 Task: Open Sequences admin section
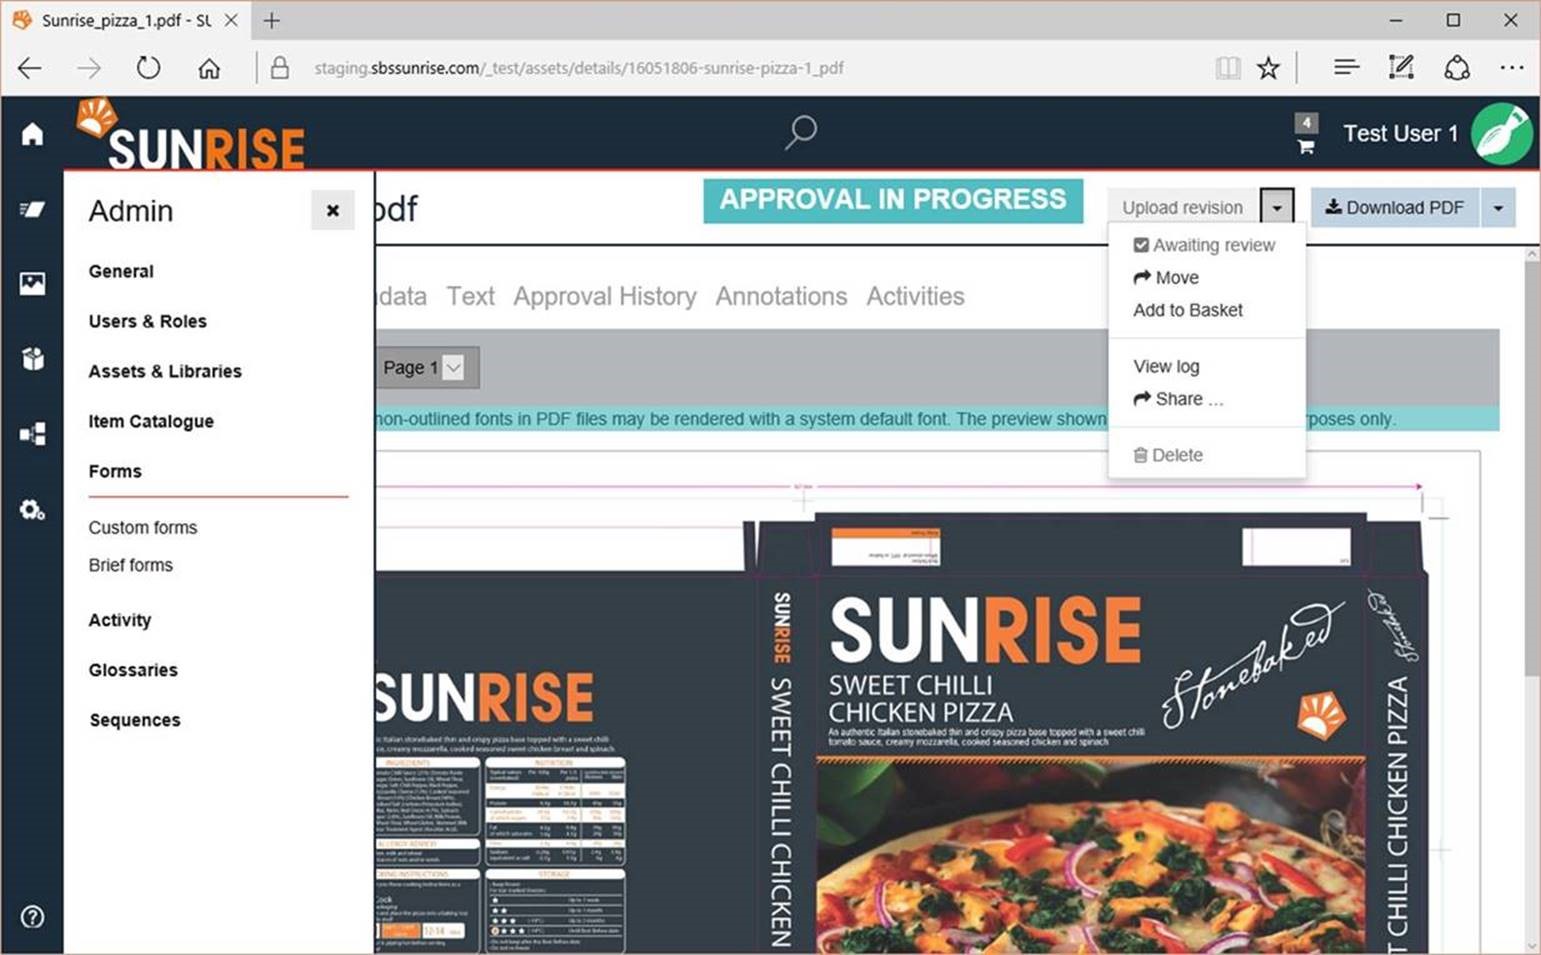pyautogui.click(x=135, y=720)
